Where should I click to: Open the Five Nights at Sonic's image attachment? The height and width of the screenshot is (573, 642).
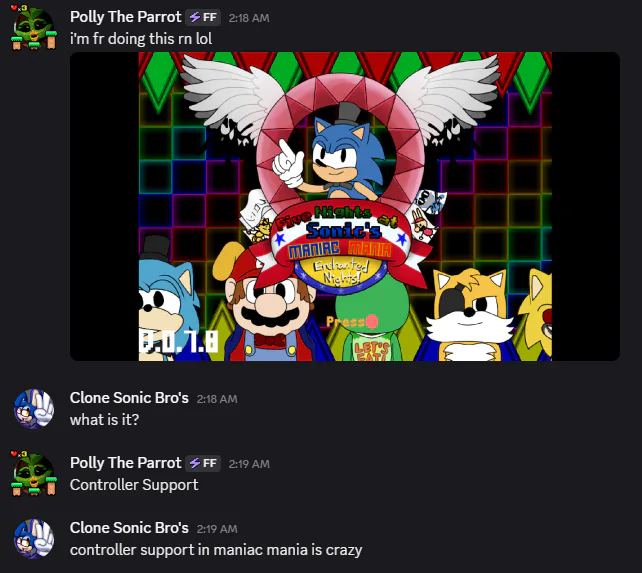tap(345, 206)
